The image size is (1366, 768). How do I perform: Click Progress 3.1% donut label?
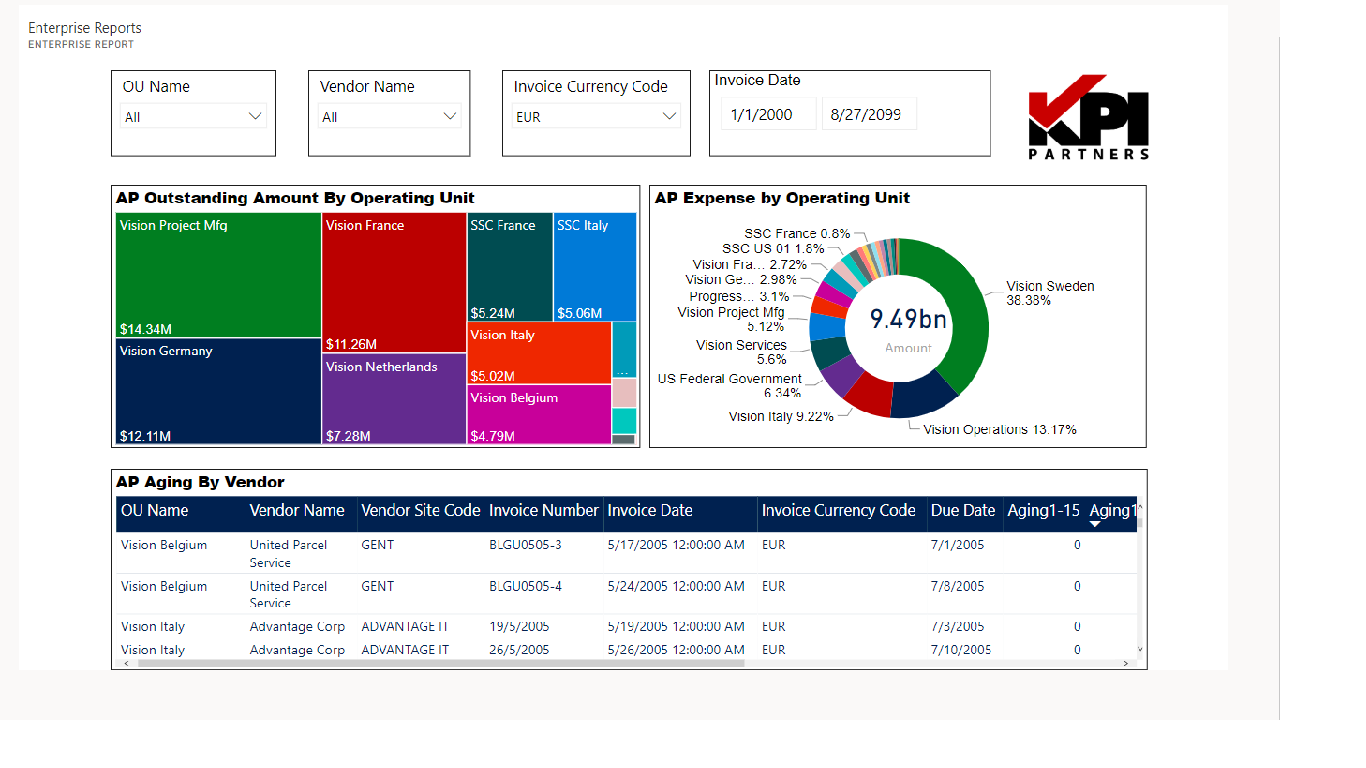(x=739, y=297)
